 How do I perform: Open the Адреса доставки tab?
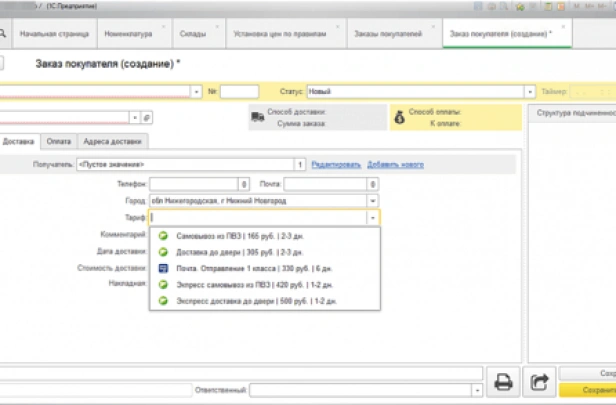[x=112, y=141]
